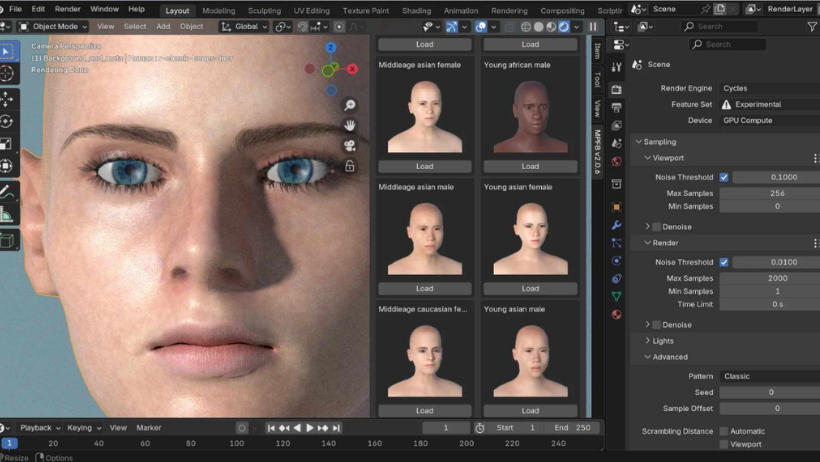Choose the Move tool
The width and height of the screenshot is (820, 462).
(x=7, y=99)
